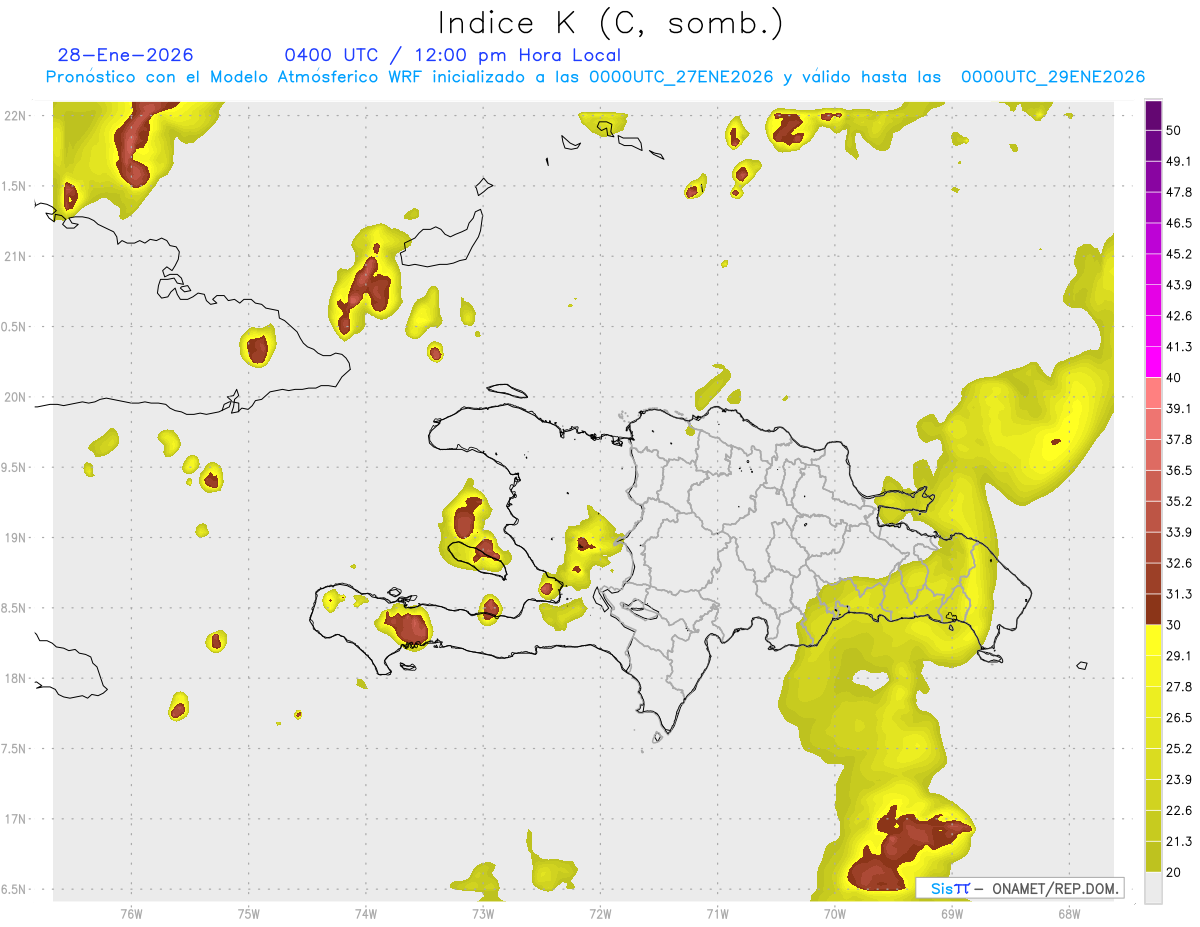Click legend value '49.1'
This screenshot has height=927, width=1200.
pyautogui.click(x=1179, y=161)
